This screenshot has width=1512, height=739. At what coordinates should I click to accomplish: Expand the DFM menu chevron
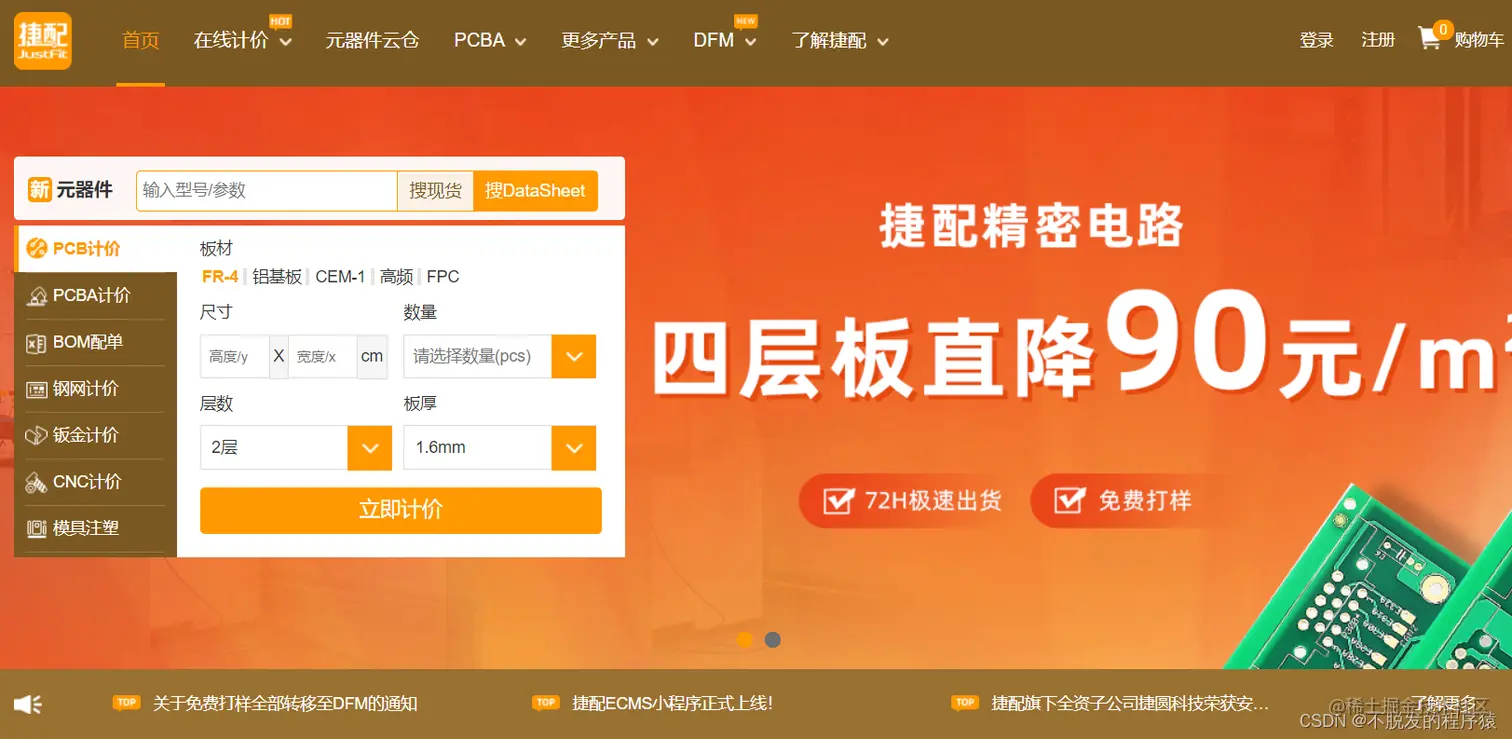coord(750,42)
